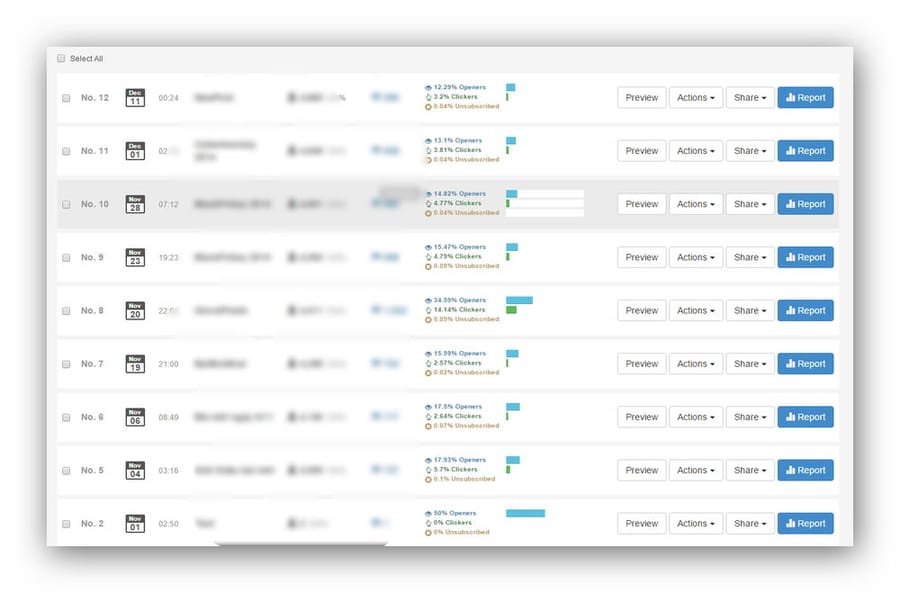
Task: View Report for campaign No. 11
Action: tap(805, 151)
